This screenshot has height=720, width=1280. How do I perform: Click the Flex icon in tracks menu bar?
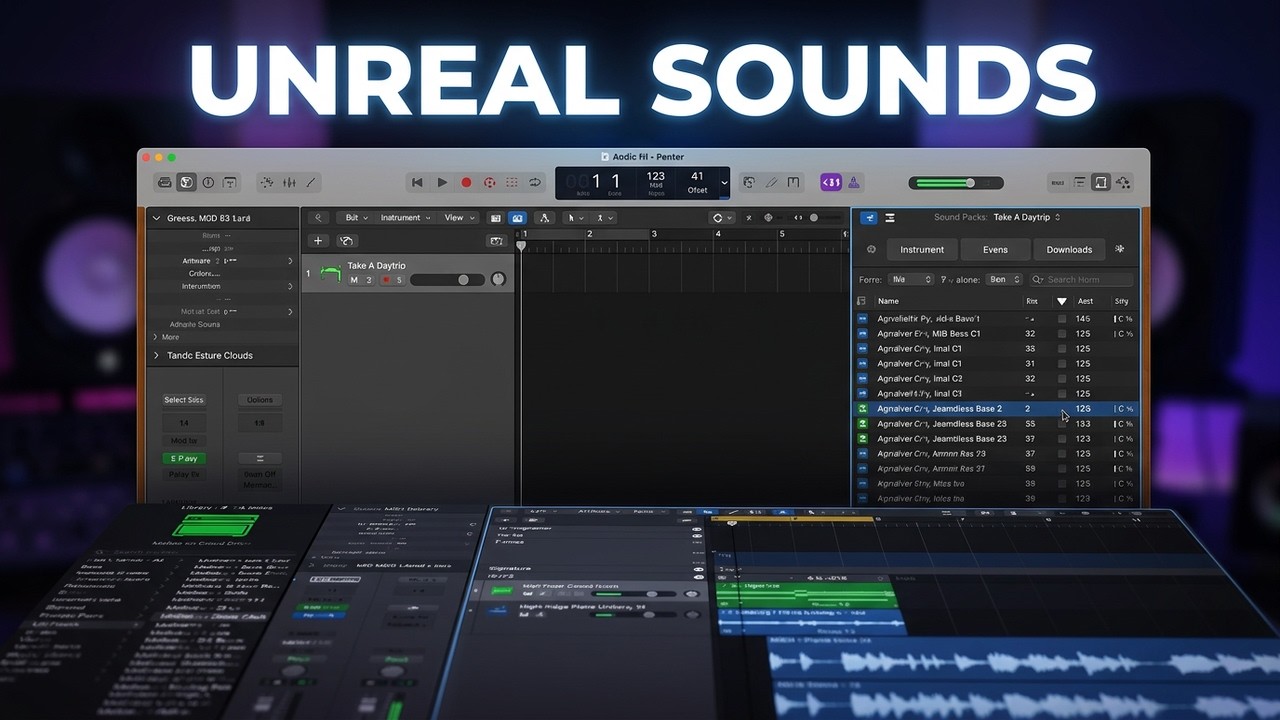click(544, 218)
